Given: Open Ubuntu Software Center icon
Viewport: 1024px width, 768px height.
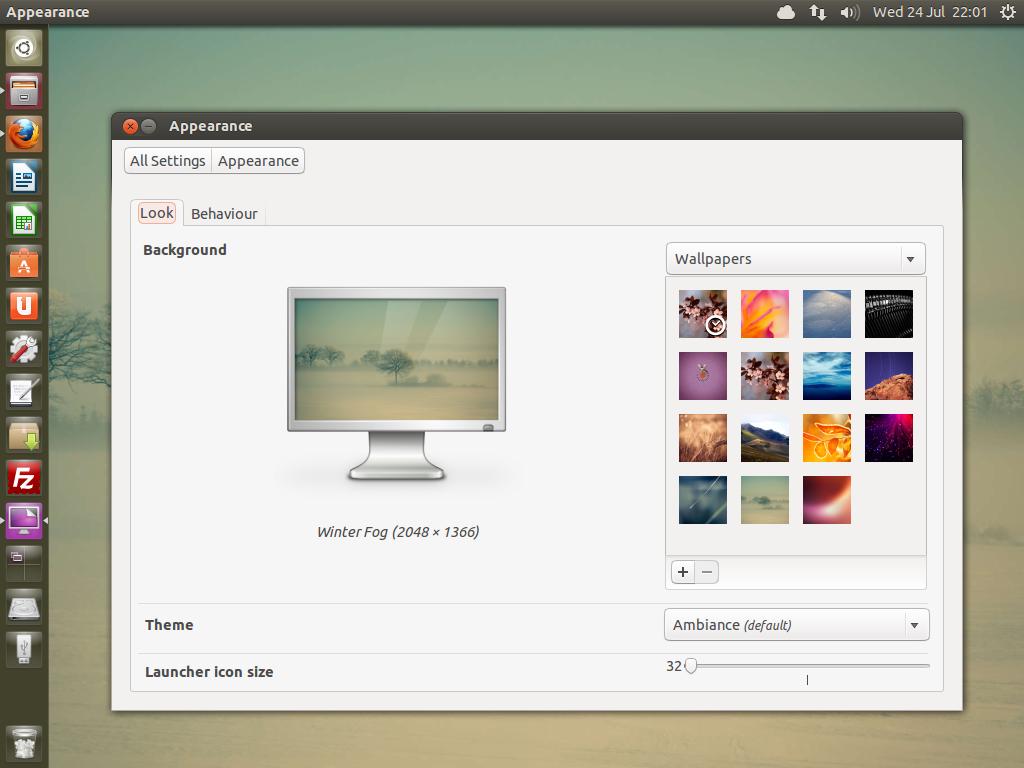Looking at the screenshot, I should pyautogui.click(x=24, y=263).
